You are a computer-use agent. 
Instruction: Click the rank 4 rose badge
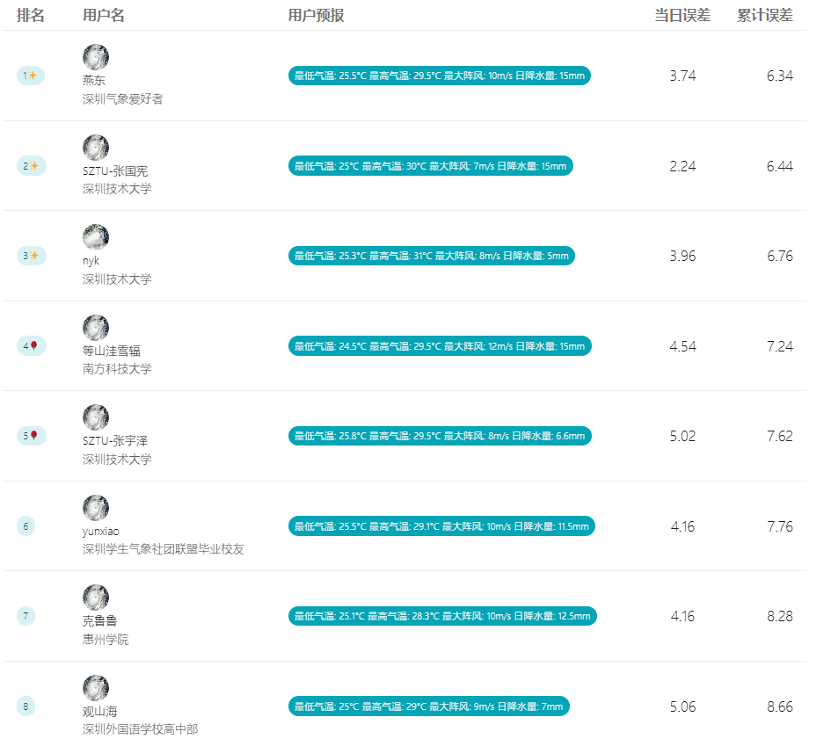pos(31,346)
